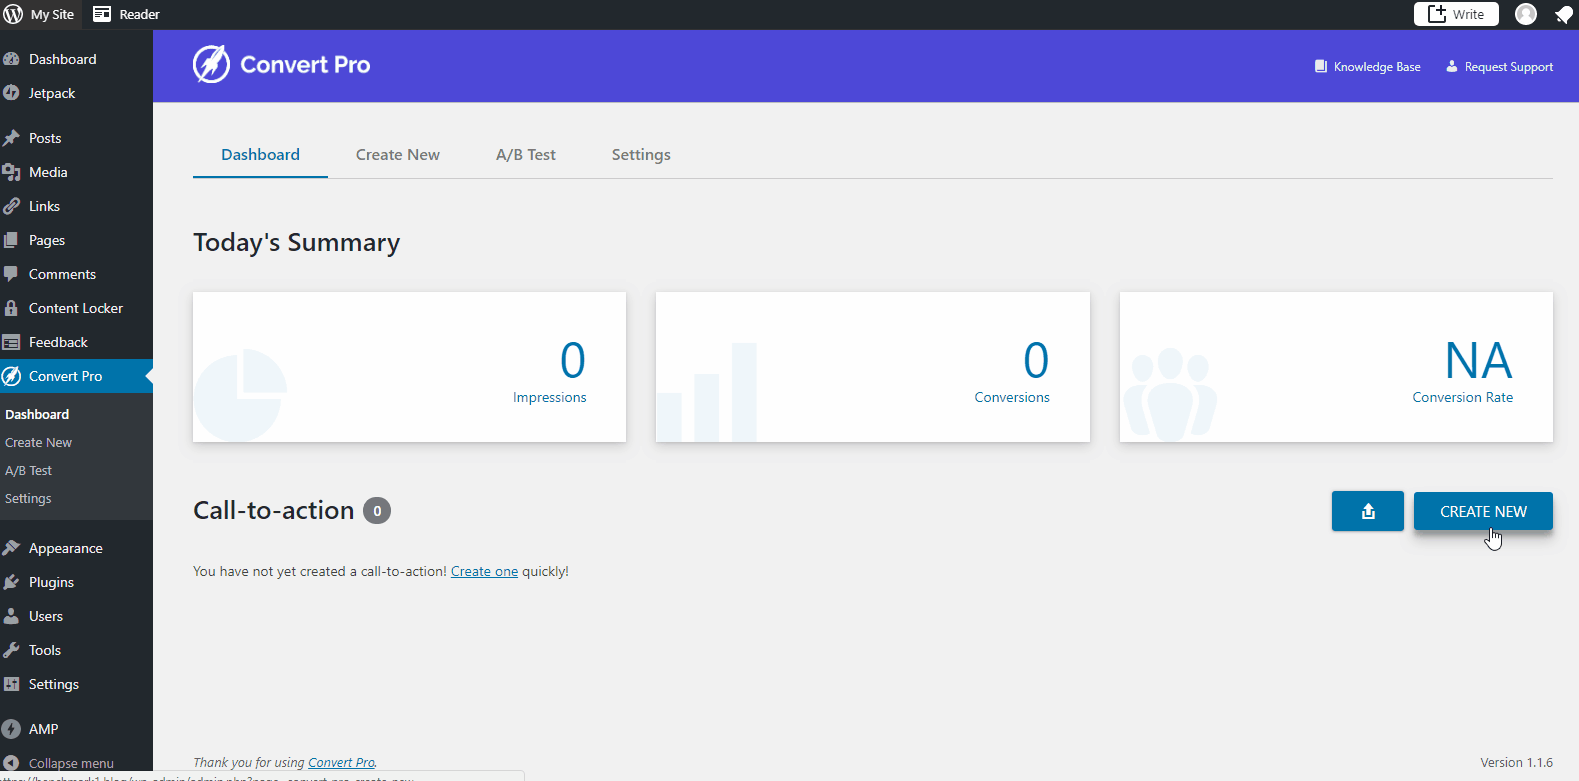Screen dimensions: 1579x781
Task: Open the Media menu label
Action: [x=48, y=172]
